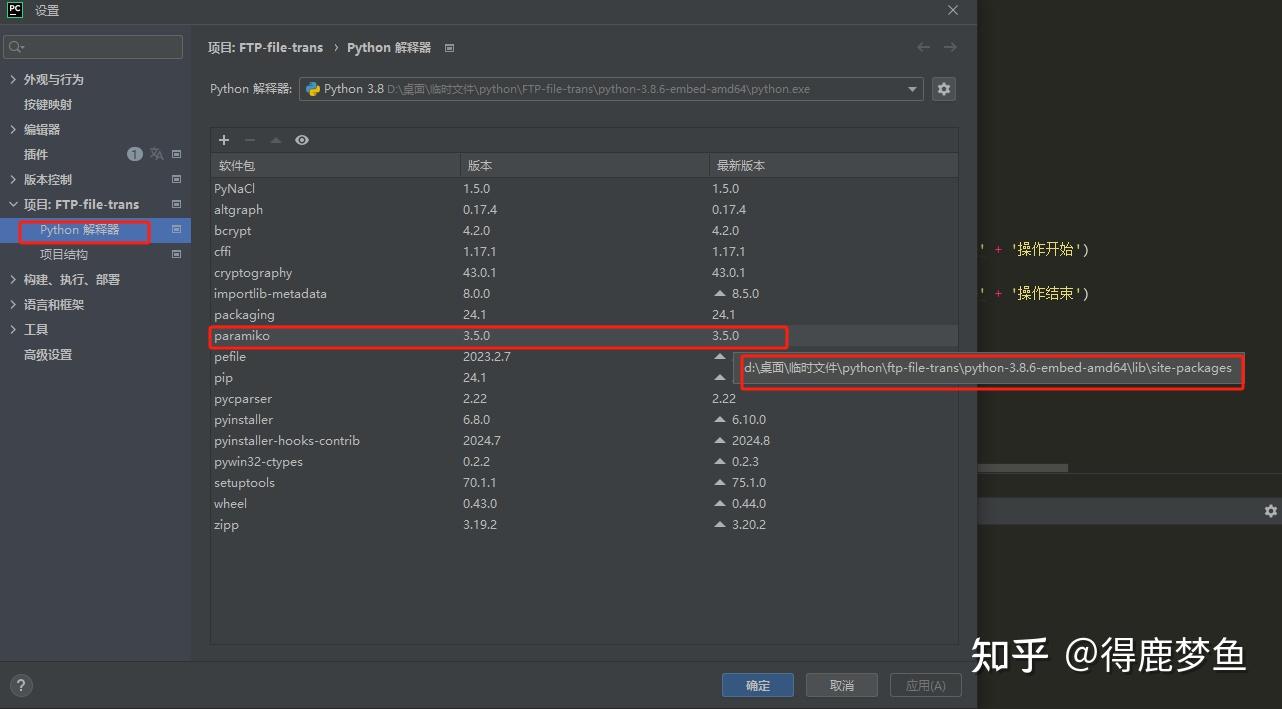Image resolution: width=1282 pixels, height=709 pixels.
Task: Click the upgrade arrow icon above package list
Action: [275, 140]
